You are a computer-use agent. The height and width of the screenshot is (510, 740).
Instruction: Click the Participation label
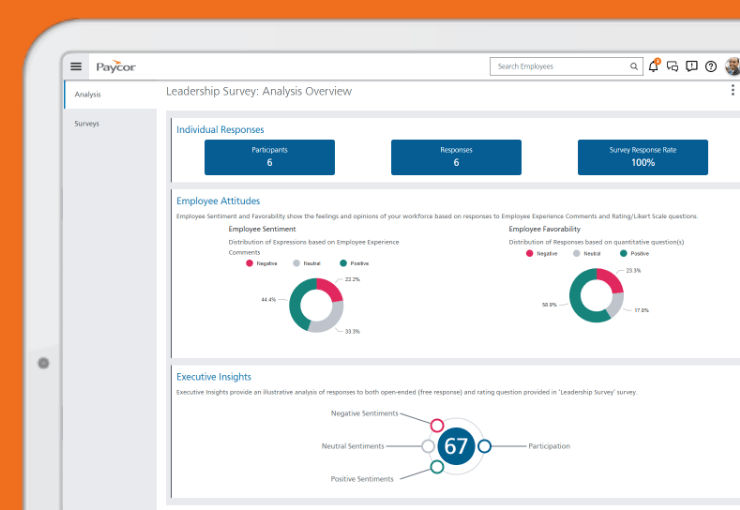549,446
